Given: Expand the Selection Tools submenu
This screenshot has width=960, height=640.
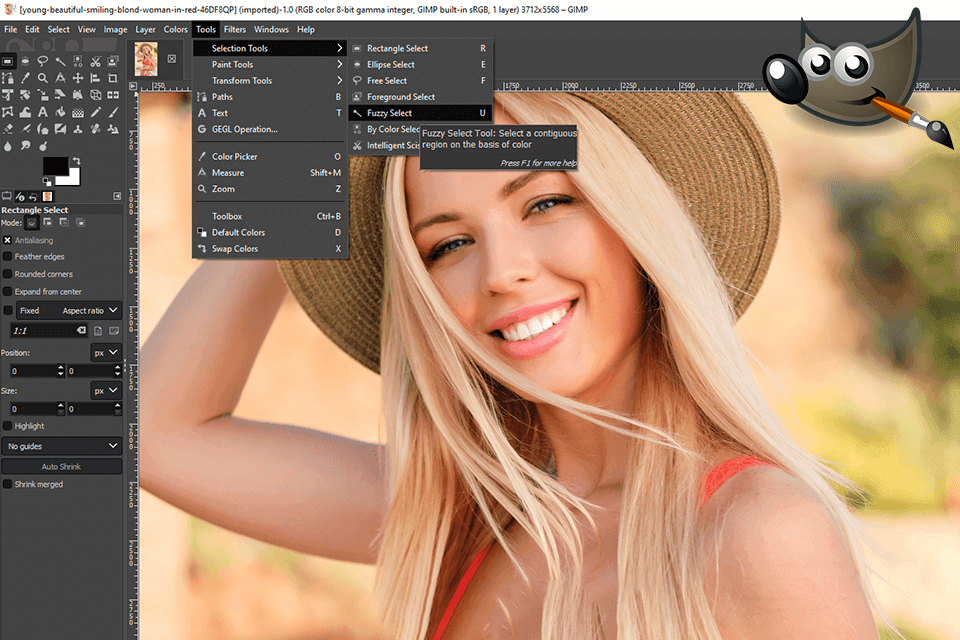Looking at the screenshot, I should 270,48.
